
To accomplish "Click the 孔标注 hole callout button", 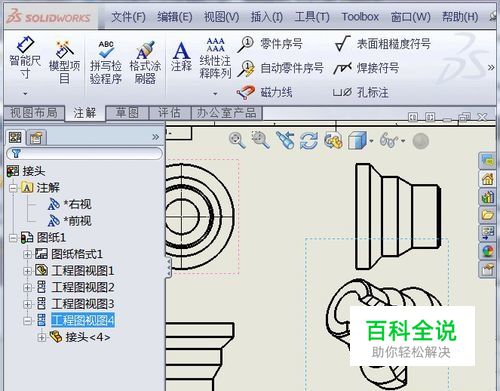I will pyautogui.click(x=361, y=92).
